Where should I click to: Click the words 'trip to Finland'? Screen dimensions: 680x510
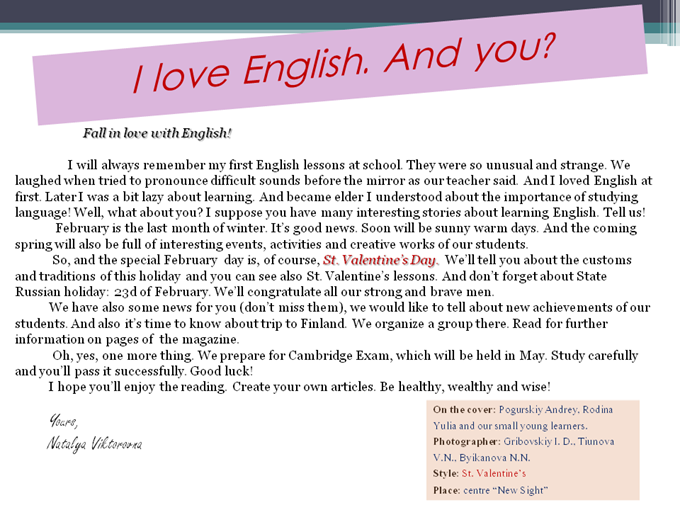coord(302,324)
